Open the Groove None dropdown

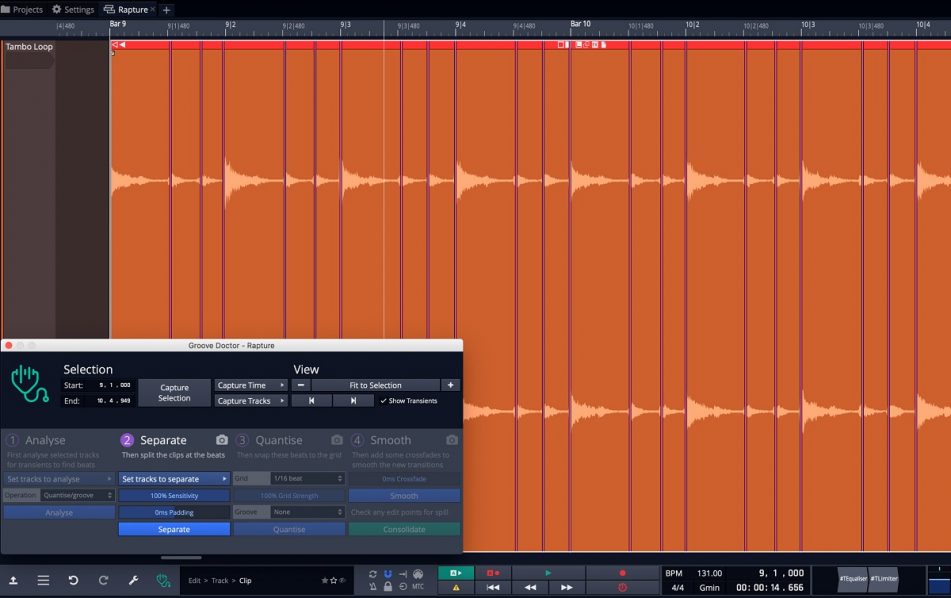(289, 512)
